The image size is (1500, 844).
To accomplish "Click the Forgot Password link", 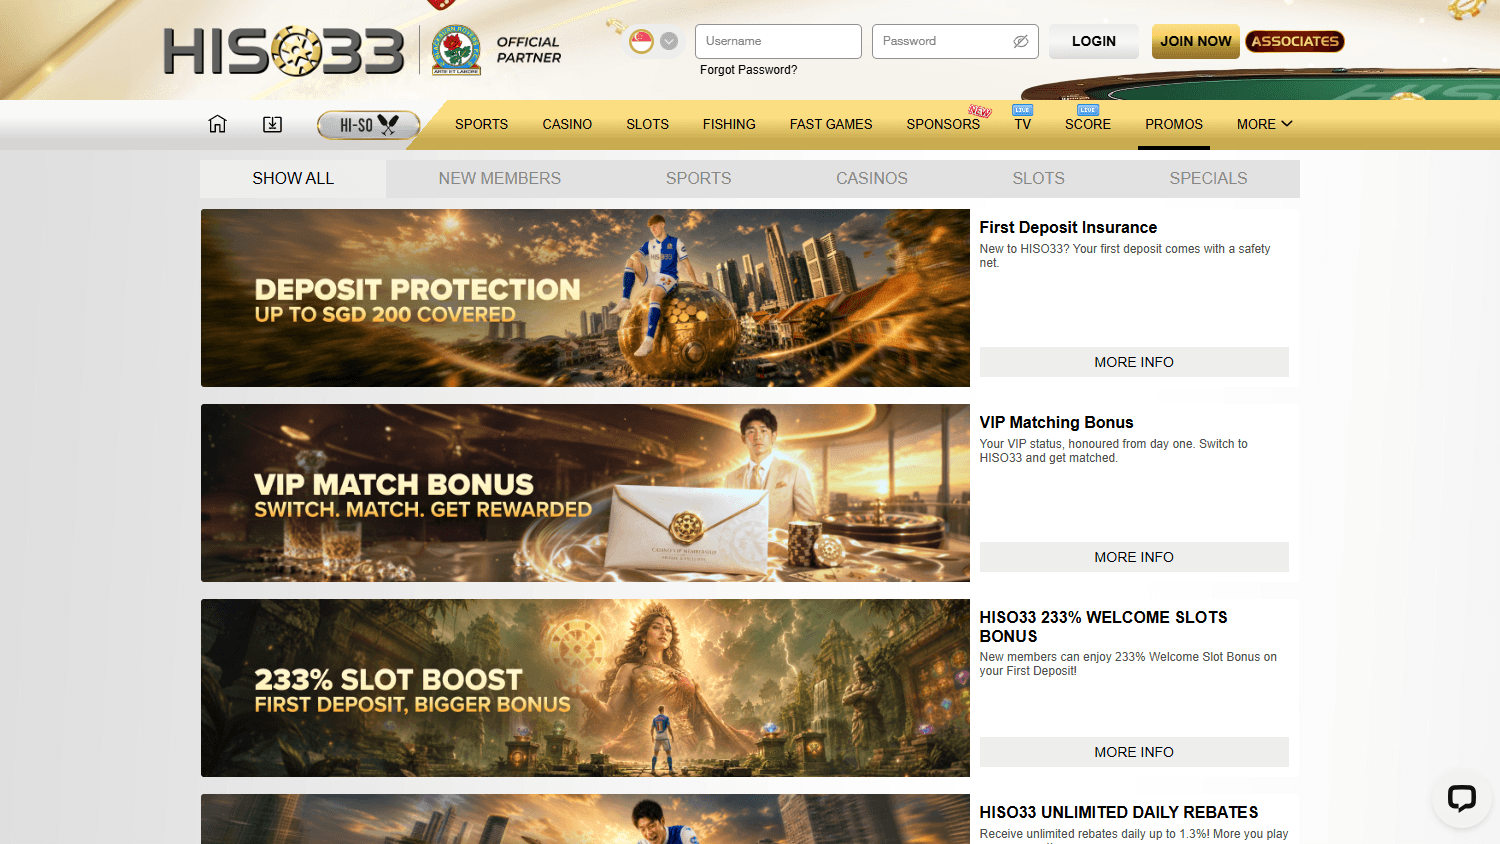I will pos(749,70).
